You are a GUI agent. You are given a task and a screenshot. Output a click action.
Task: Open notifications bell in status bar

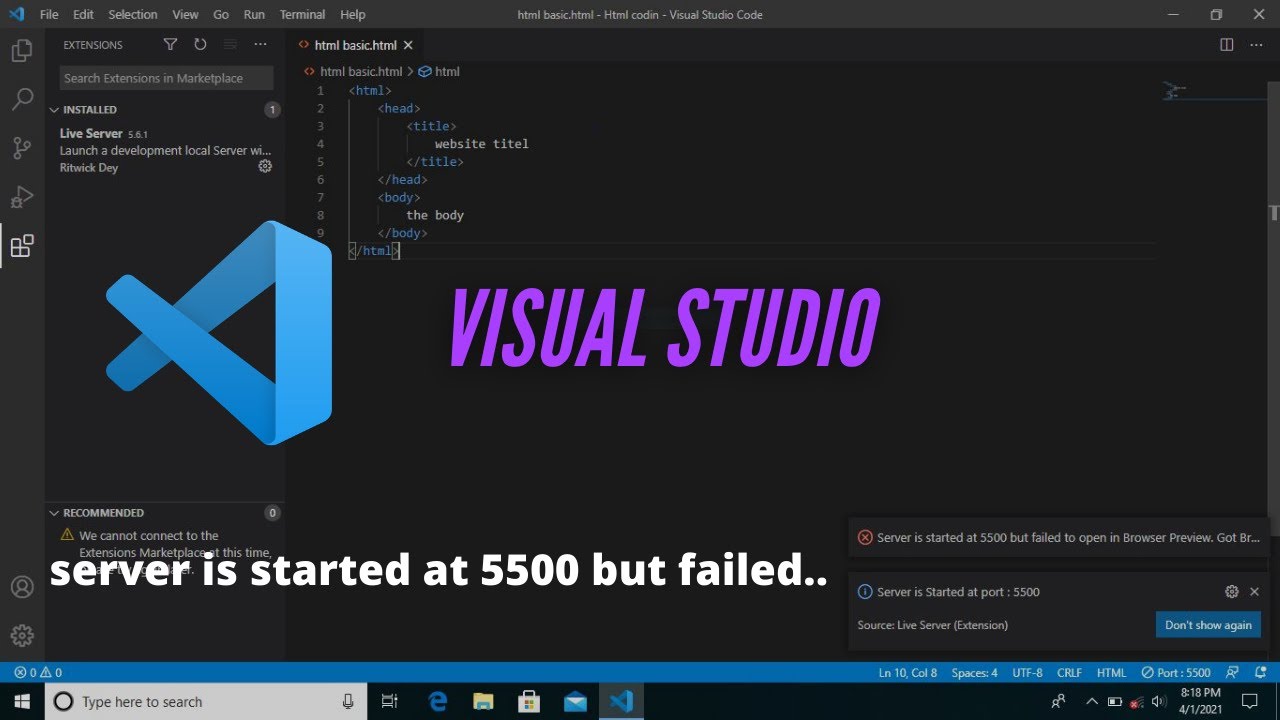coord(1258,673)
